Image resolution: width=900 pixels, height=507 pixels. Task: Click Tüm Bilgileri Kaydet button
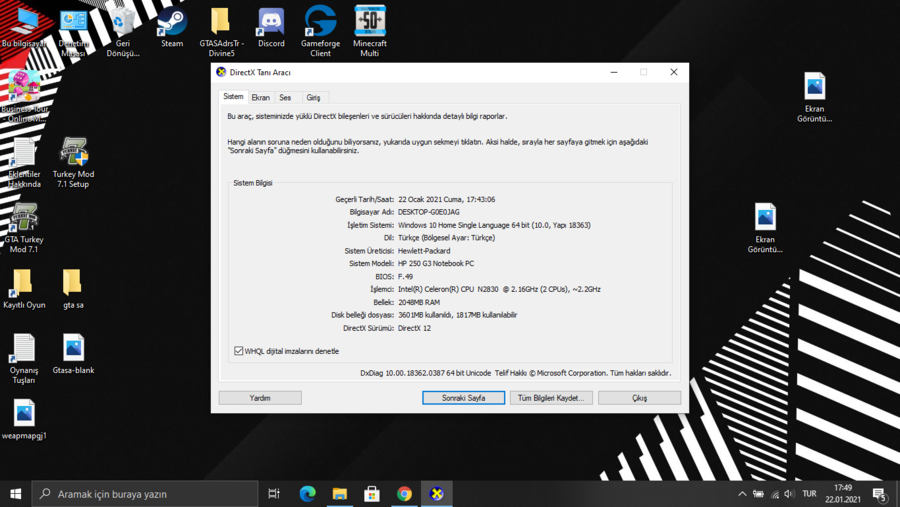551,398
